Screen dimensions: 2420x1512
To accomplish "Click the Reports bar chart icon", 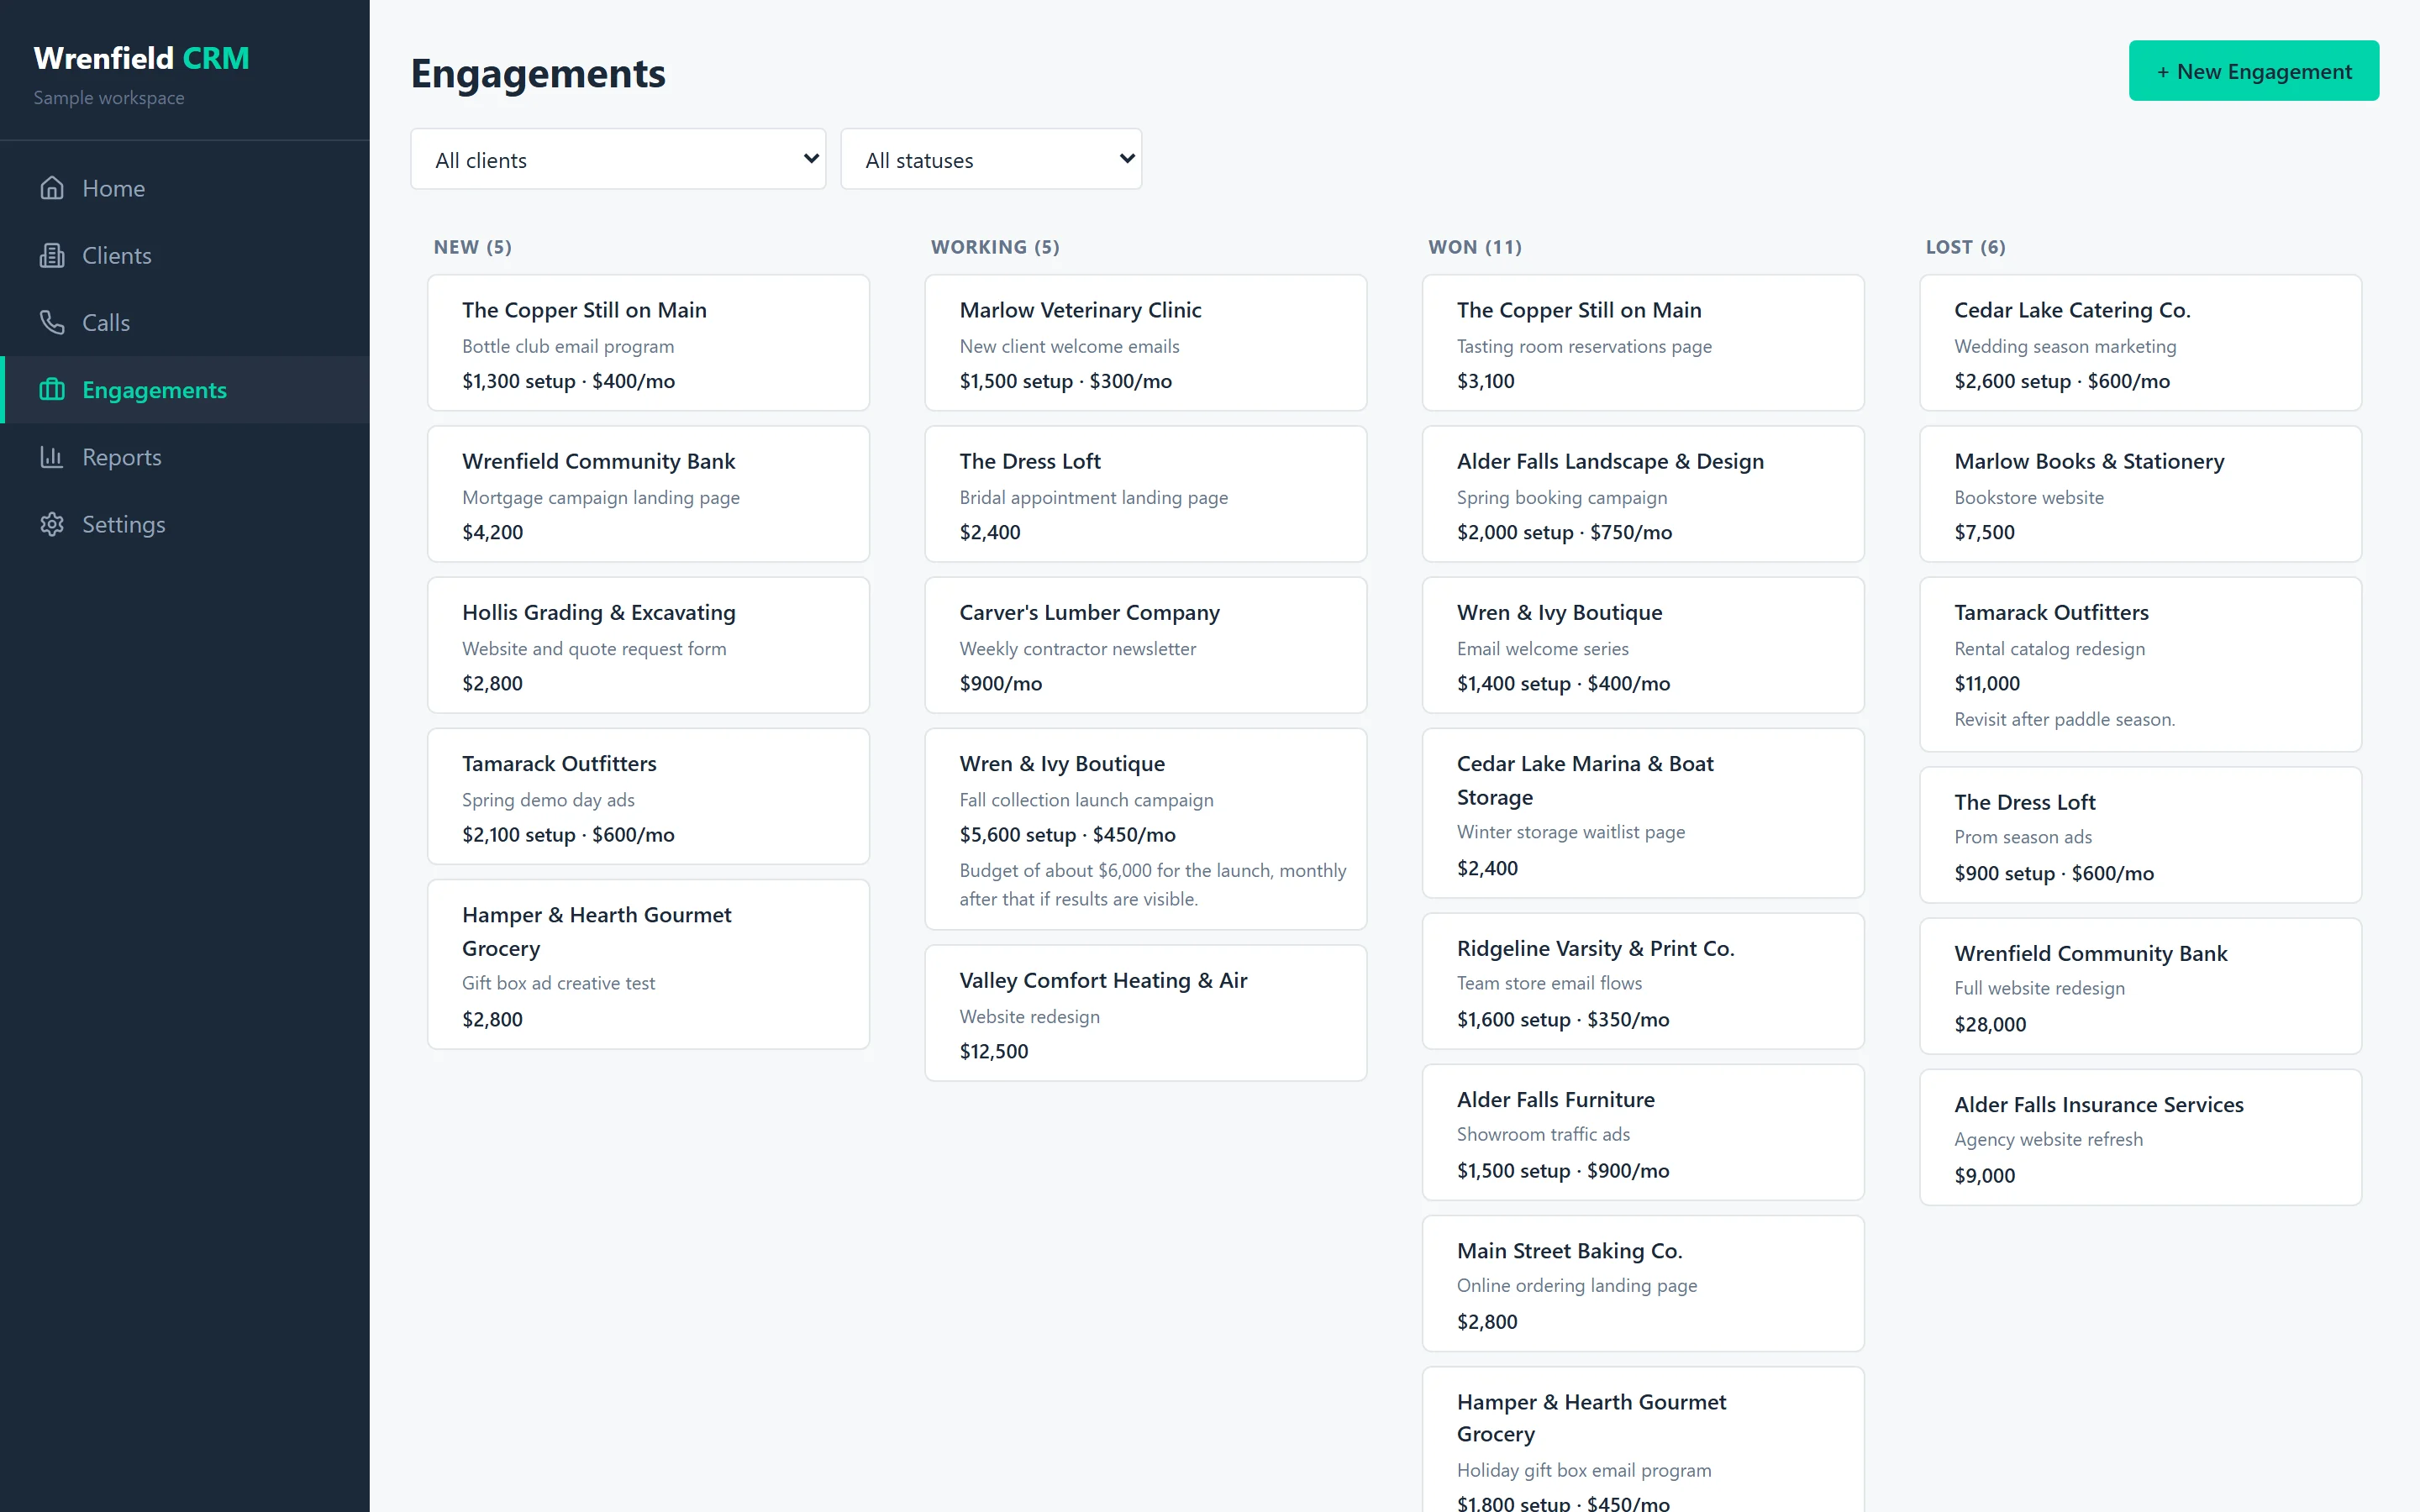I will (x=52, y=457).
